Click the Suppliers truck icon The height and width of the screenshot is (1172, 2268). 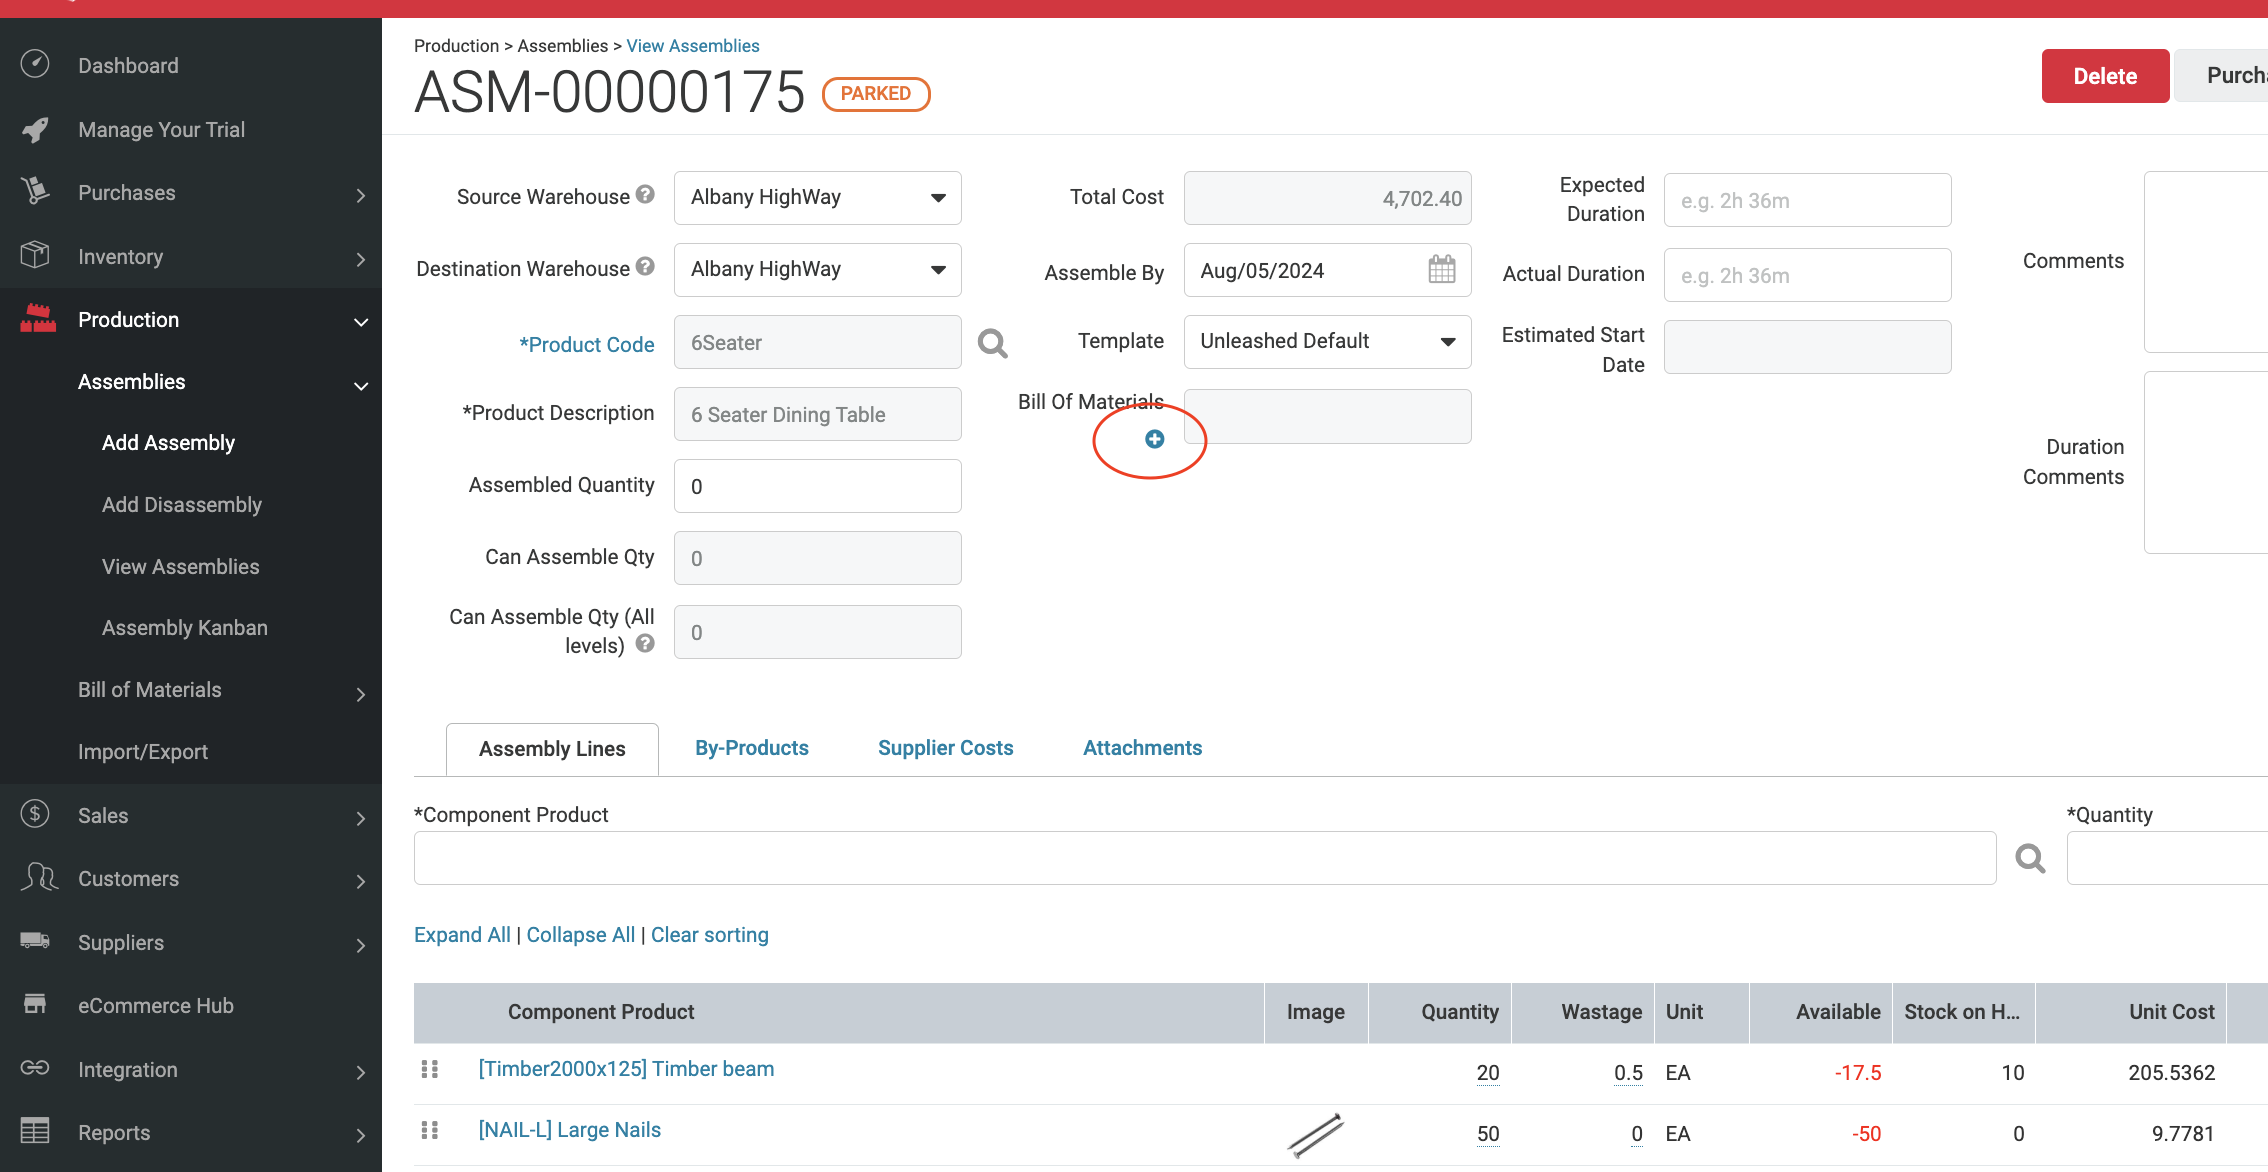[x=36, y=942]
